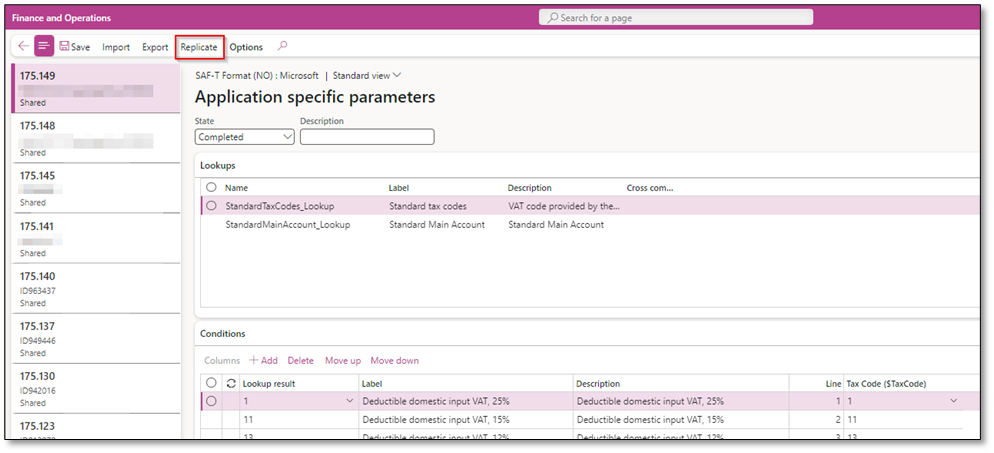Click the Export button

155,47
